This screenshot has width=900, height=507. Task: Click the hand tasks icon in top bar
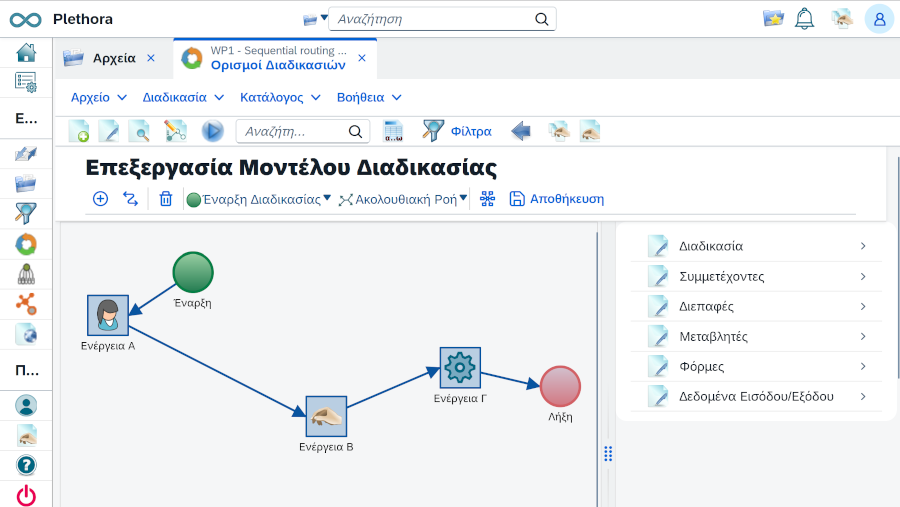pyautogui.click(x=841, y=19)
